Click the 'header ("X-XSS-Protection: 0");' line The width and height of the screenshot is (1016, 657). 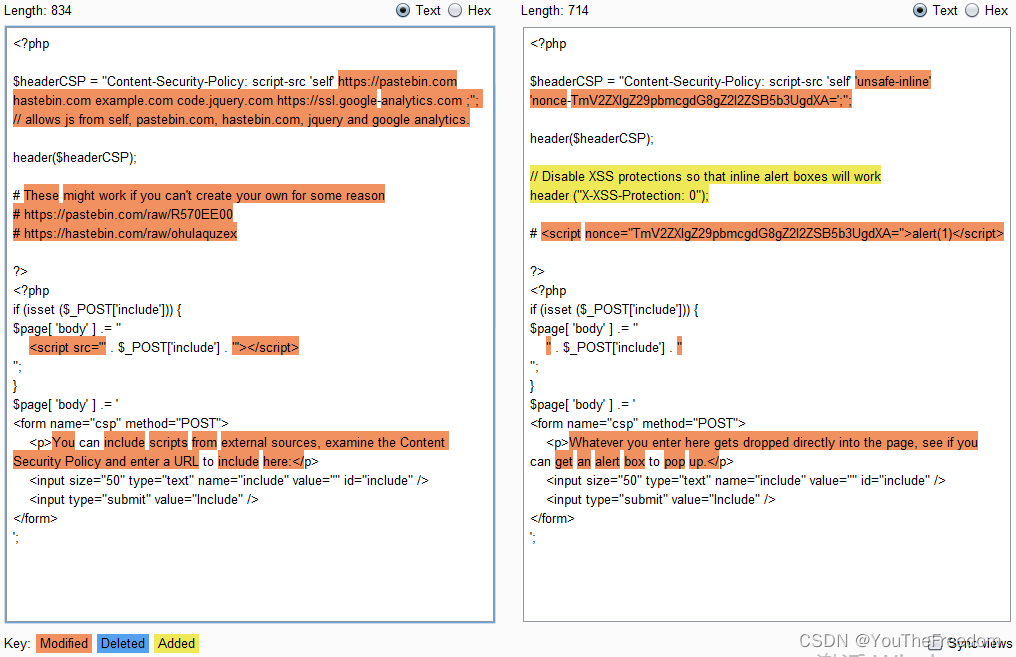coord(619,195)
